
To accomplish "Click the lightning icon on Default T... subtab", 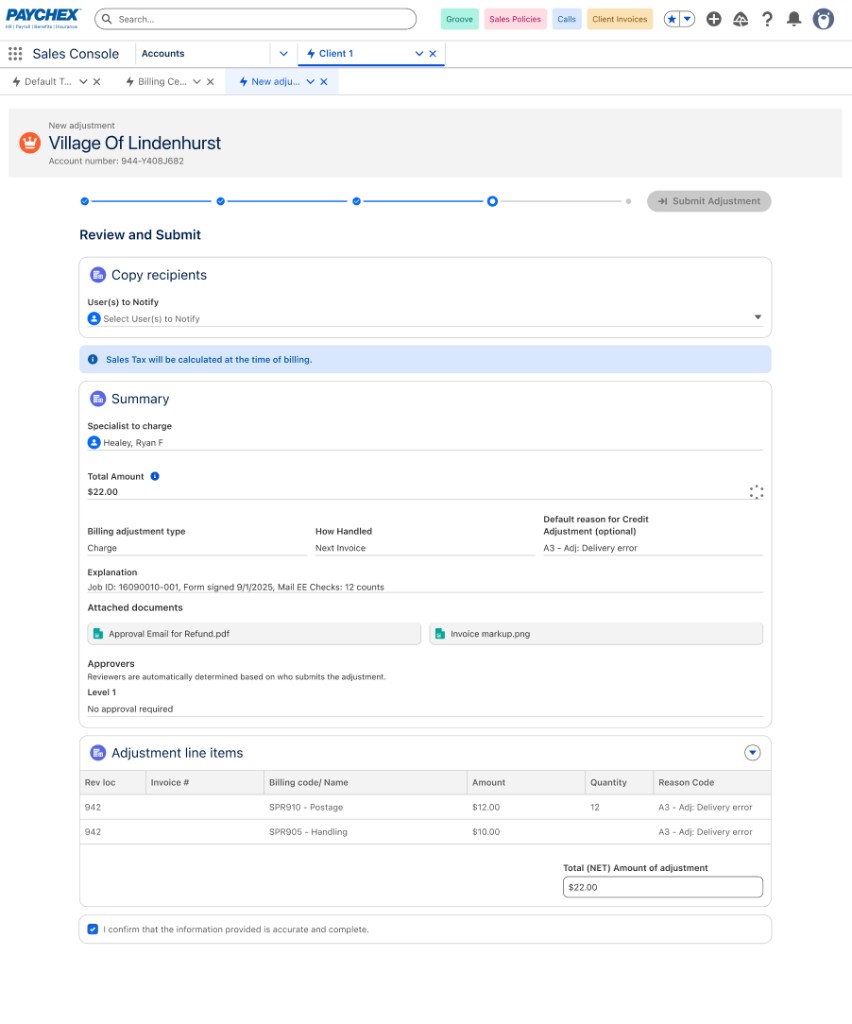I will 16,82.
